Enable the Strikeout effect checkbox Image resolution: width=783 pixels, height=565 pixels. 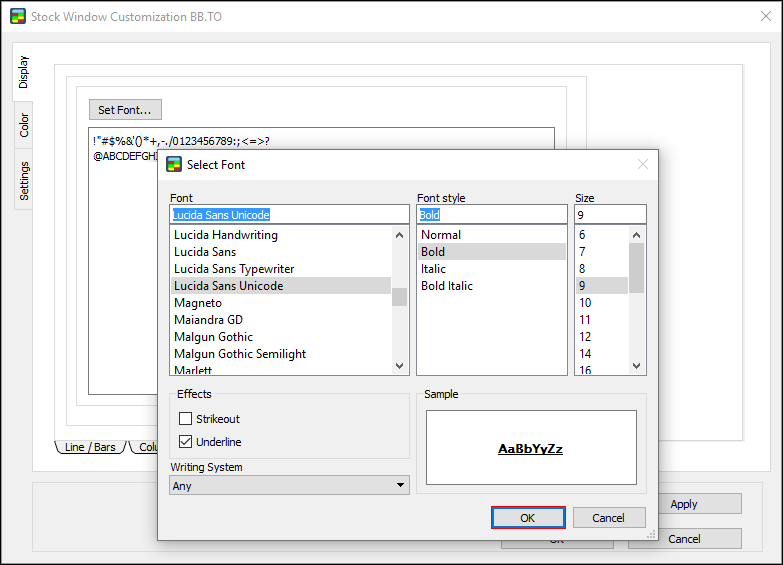(x=185, y=419)
